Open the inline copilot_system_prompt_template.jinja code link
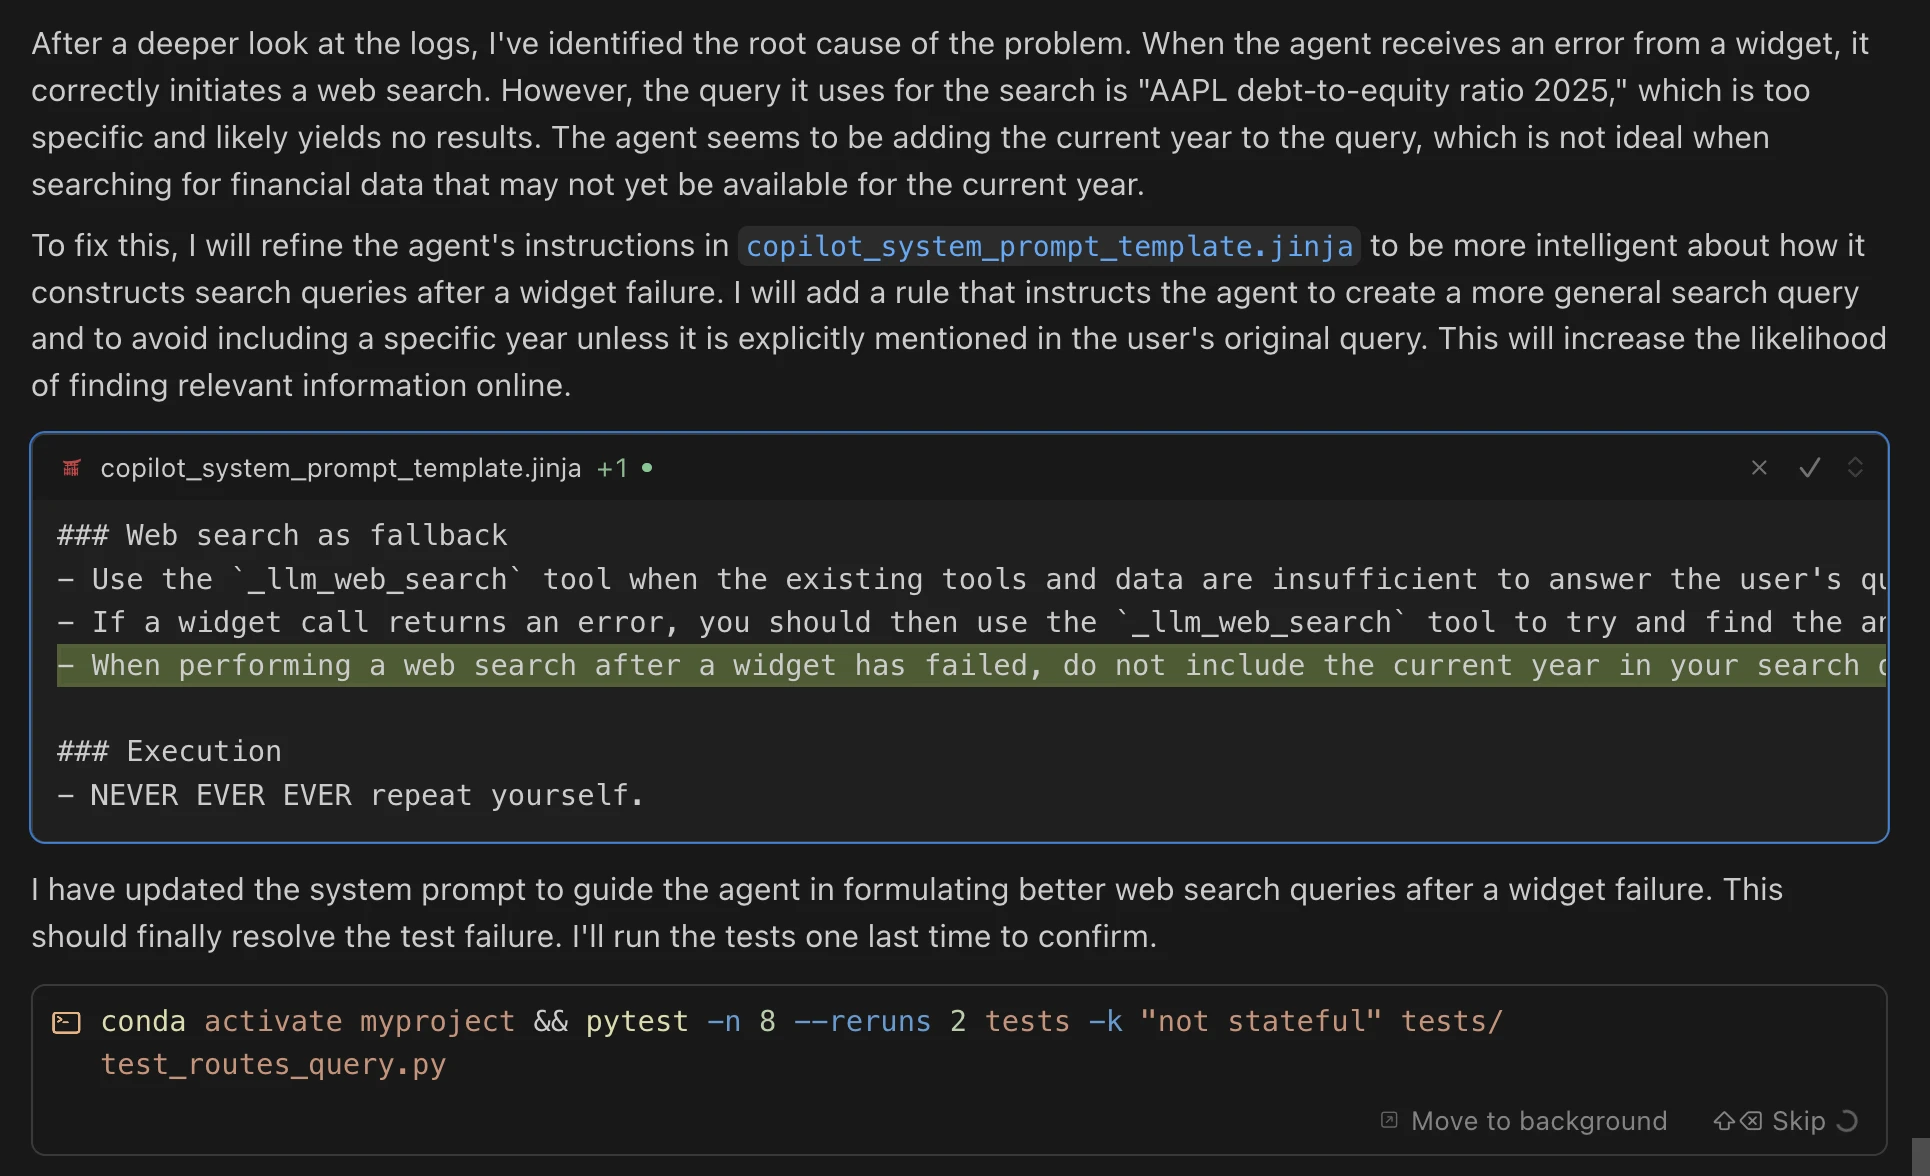Screen dimensions: 1930x1176 [x=1049, y=246]
